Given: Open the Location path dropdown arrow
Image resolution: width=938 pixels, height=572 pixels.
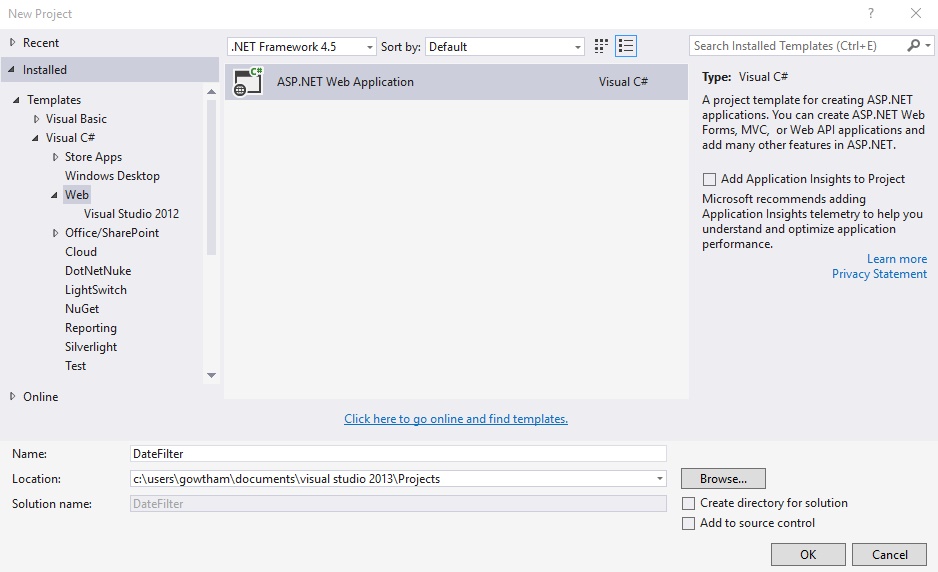Looking at the screenshot, I should 659,479.
